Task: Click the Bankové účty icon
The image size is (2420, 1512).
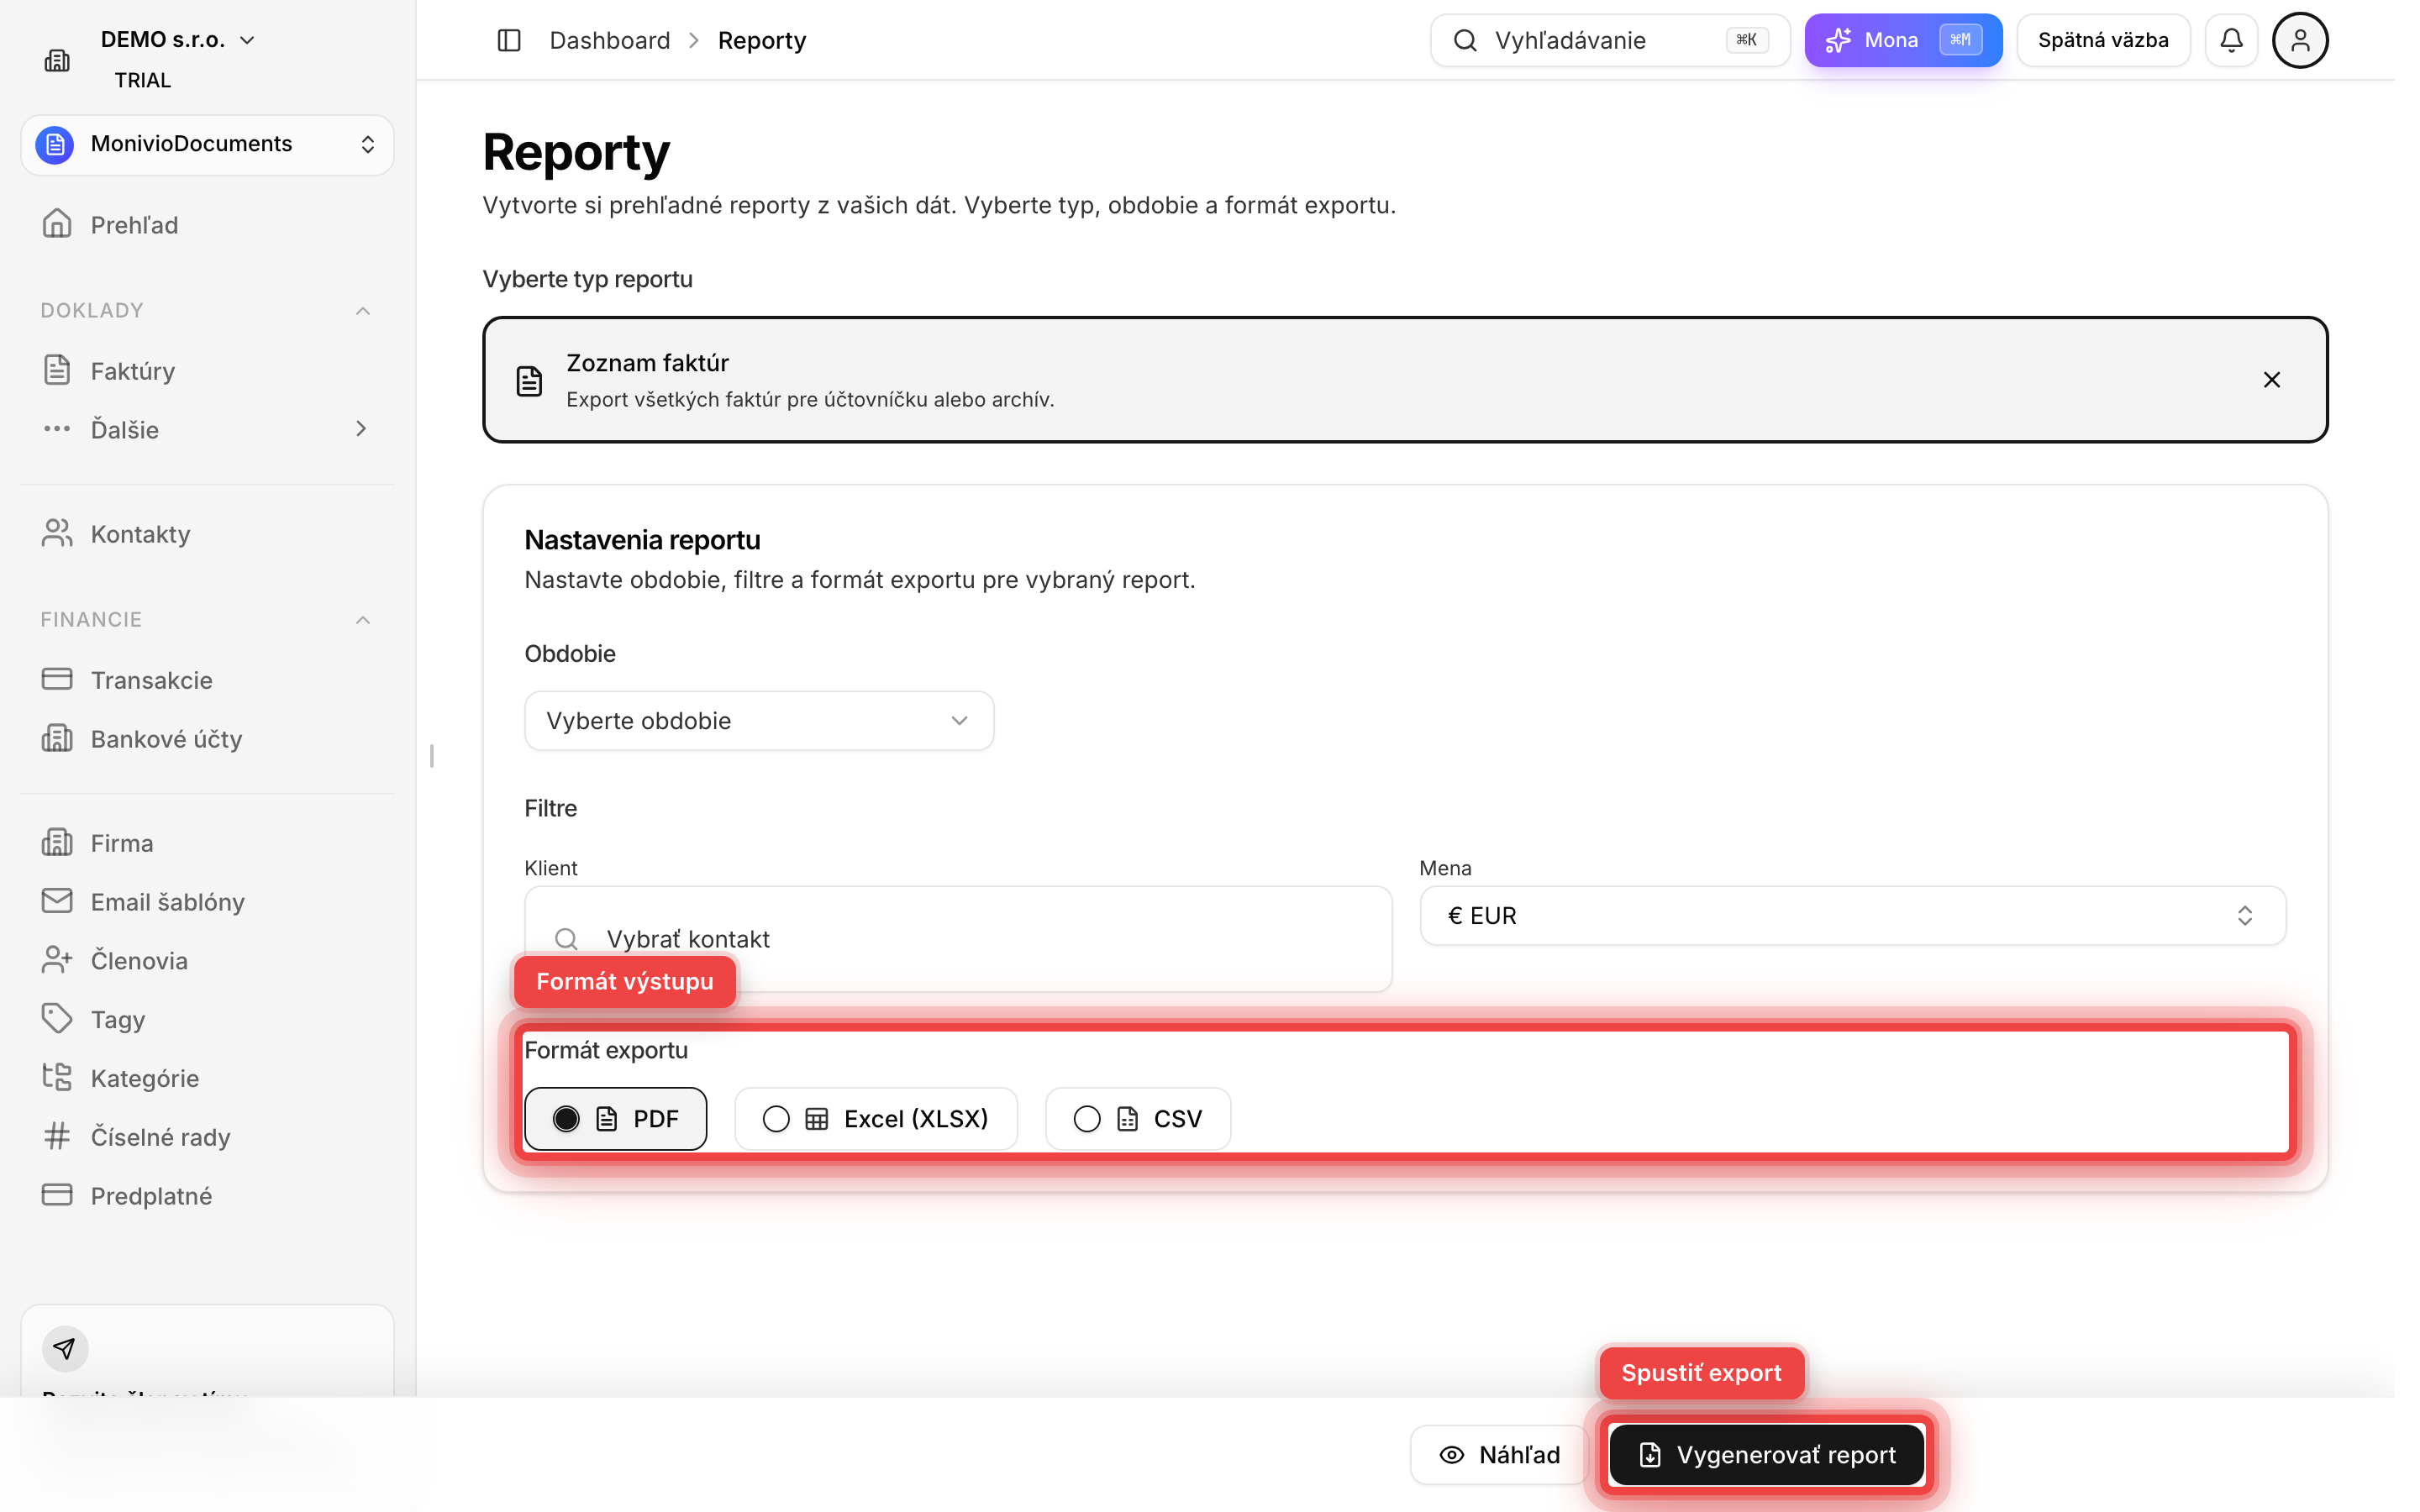Action: pyautogui.click(x=57, y=738)
